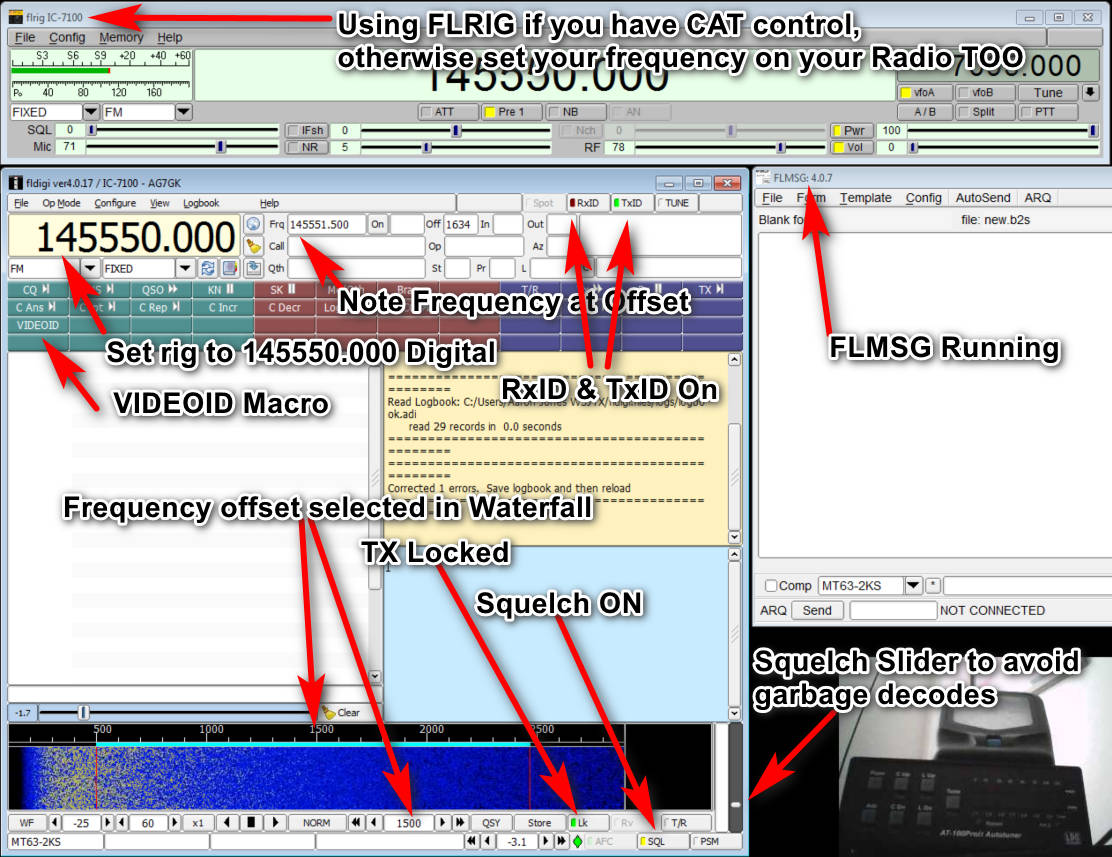Click the QSO macro button
The width and height of the screenshot is (1112, 857).
tap(160, 289)
